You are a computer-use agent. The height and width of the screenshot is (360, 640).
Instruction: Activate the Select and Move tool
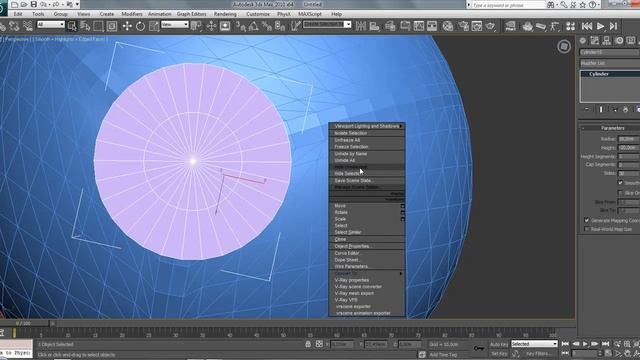(127, 26)
